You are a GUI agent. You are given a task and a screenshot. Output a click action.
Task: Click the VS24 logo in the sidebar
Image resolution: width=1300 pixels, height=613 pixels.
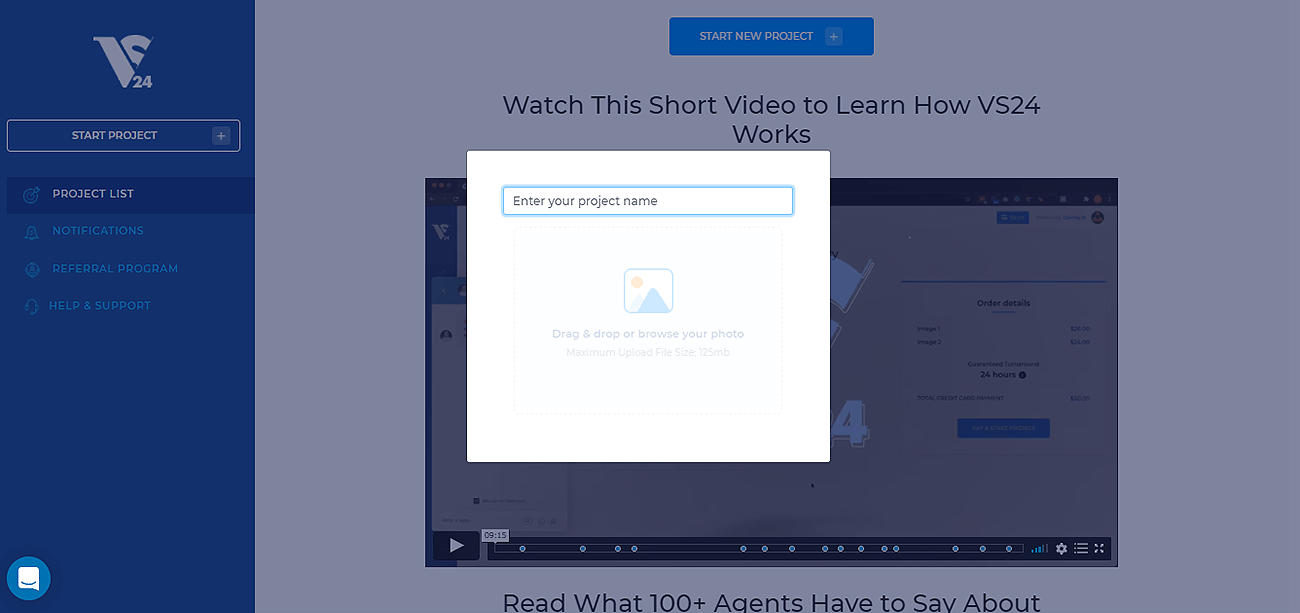click(123, 62)
